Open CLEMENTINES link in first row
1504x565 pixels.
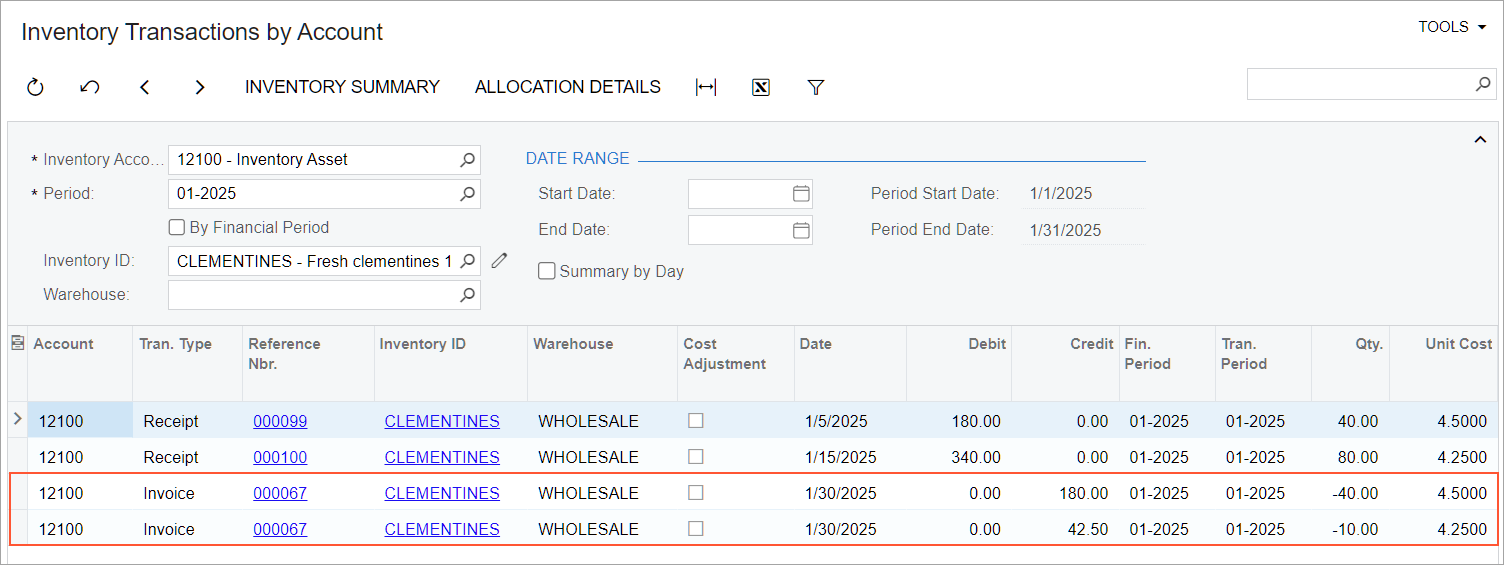(442, 421)
